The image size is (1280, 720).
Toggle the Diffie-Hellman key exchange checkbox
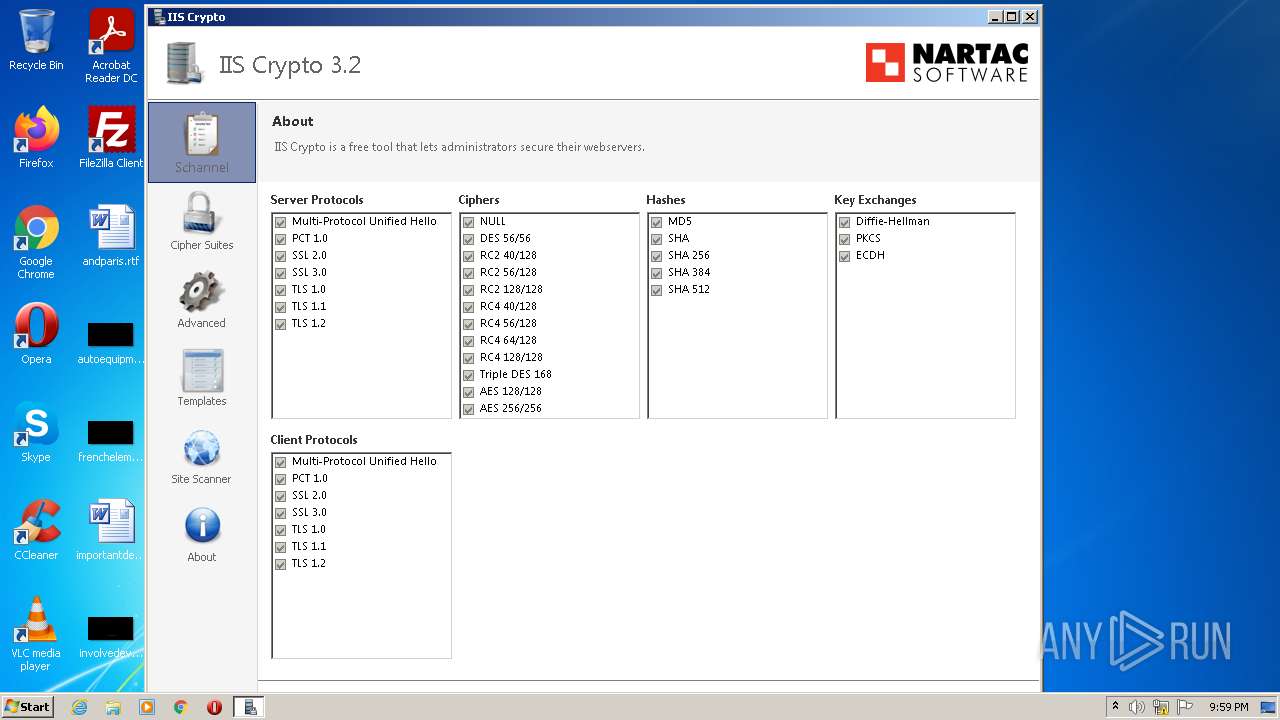(845, 222)
